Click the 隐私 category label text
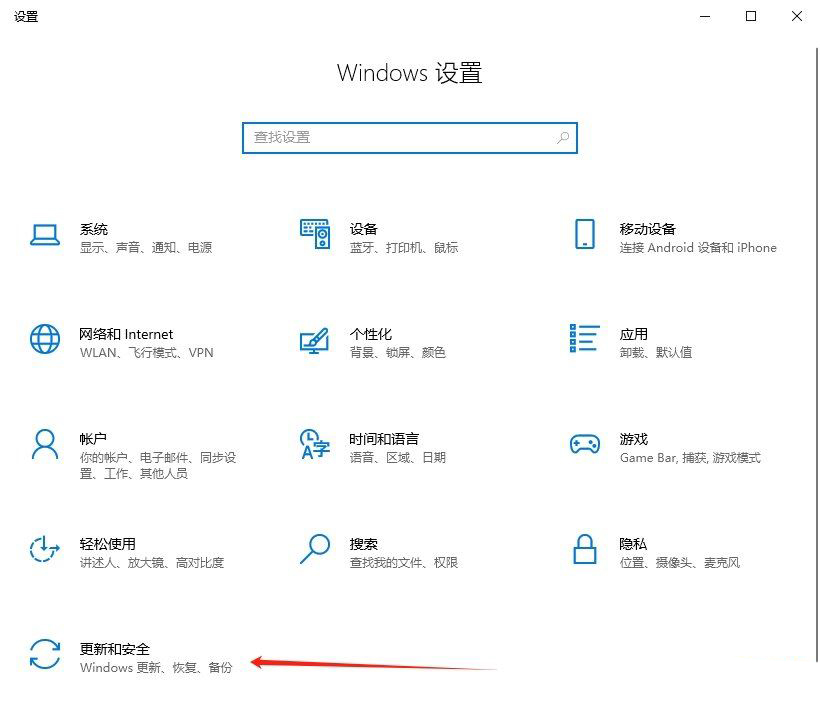 (x=633, y=543)
